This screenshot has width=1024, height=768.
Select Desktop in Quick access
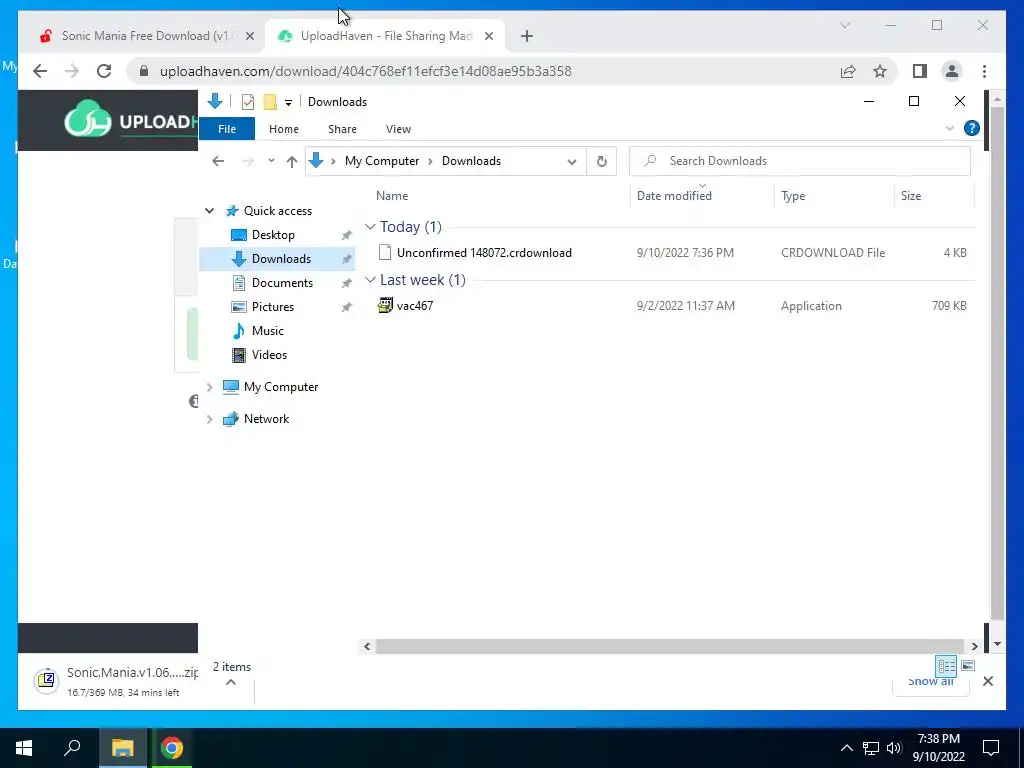(x=273, y=235)
